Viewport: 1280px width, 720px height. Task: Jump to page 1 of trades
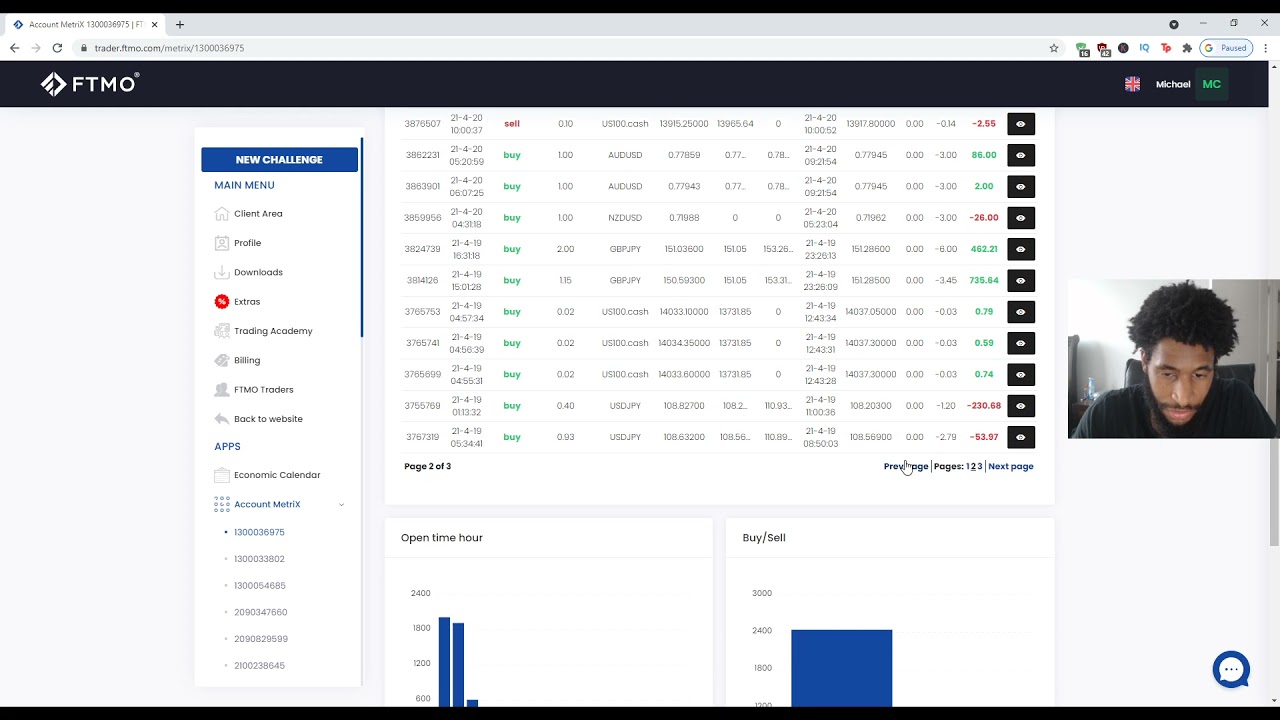968,466
